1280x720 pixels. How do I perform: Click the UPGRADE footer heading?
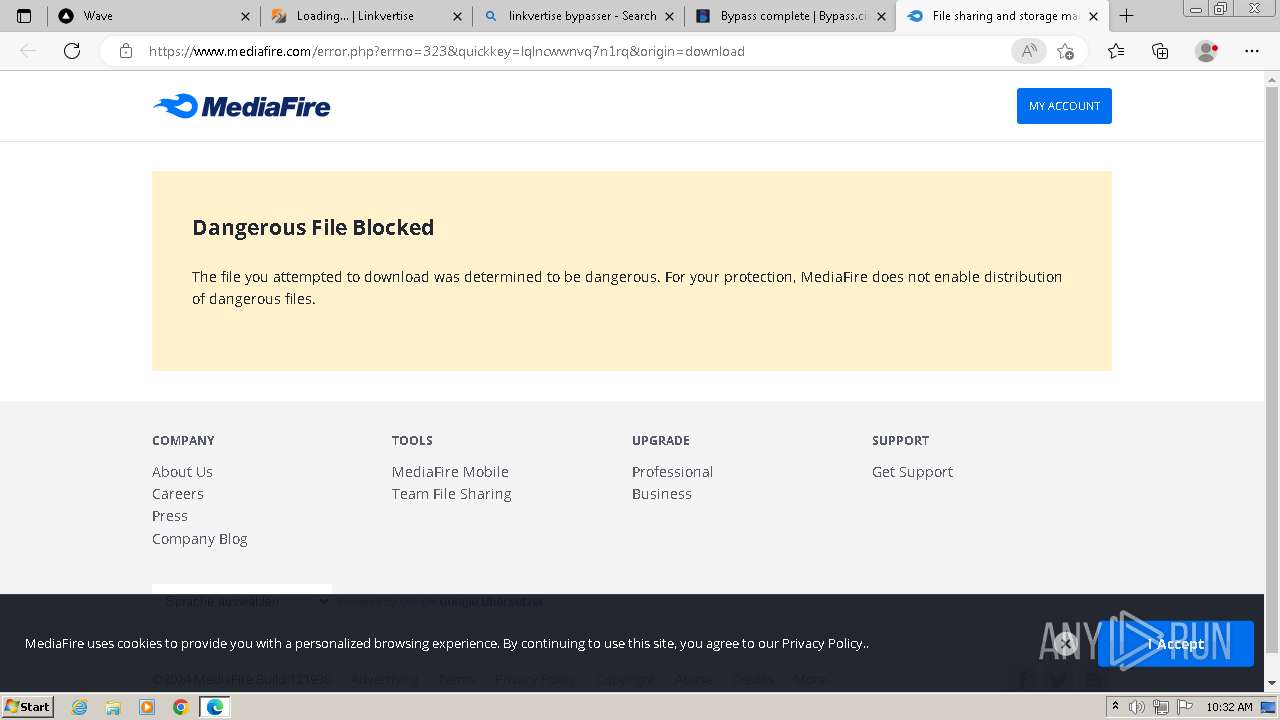[661, 440]
